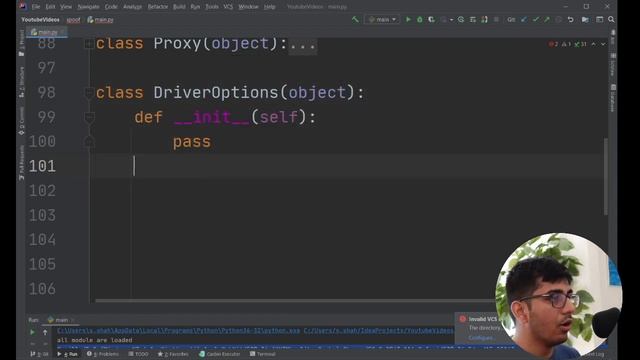Start debugging with the green bug icon

click(x=419, y=20)
